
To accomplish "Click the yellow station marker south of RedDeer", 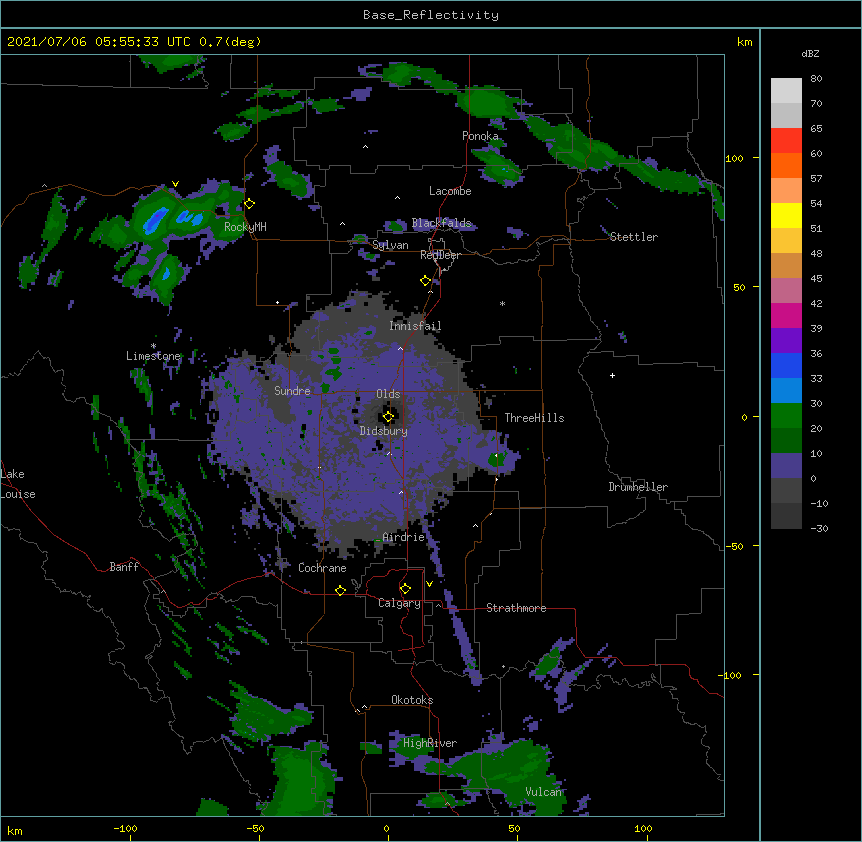I will 425,281.
